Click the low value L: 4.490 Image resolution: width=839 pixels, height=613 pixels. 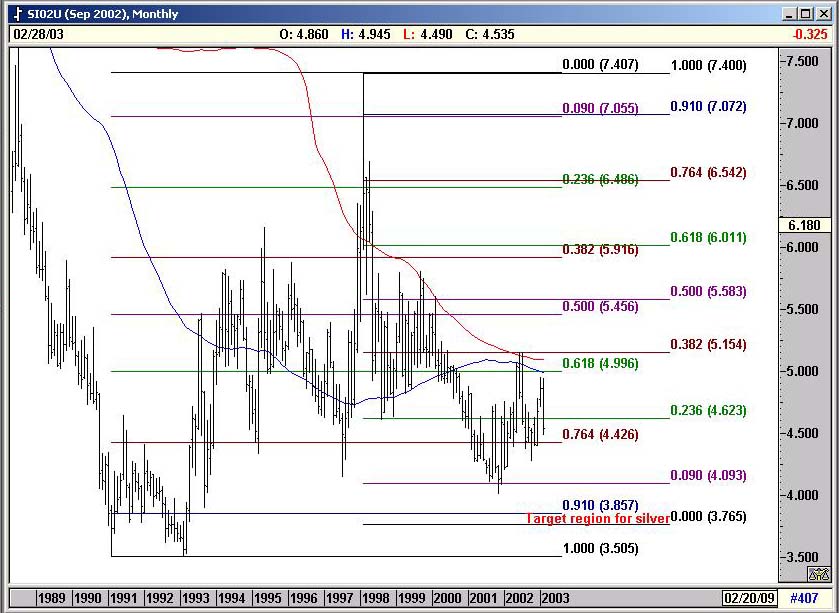pos(428,34)
